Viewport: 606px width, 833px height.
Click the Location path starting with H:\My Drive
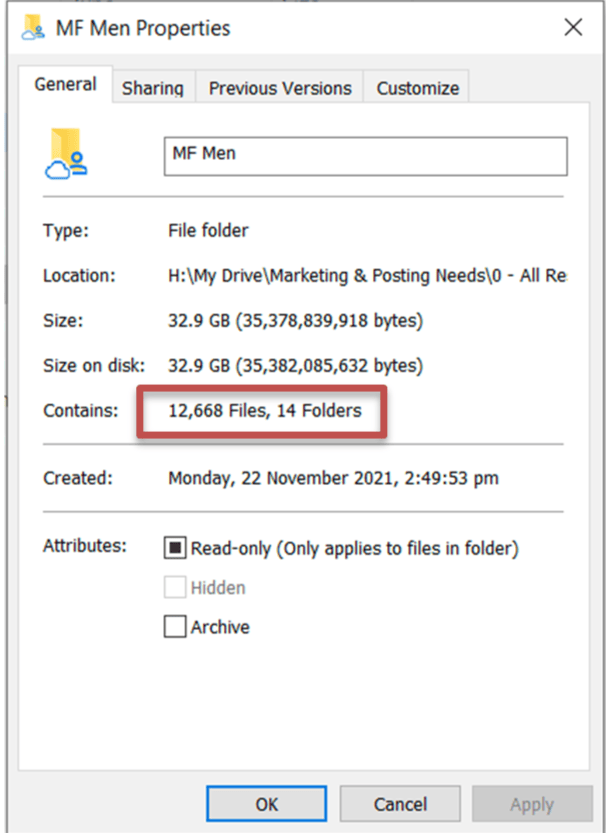pos(367,276)
